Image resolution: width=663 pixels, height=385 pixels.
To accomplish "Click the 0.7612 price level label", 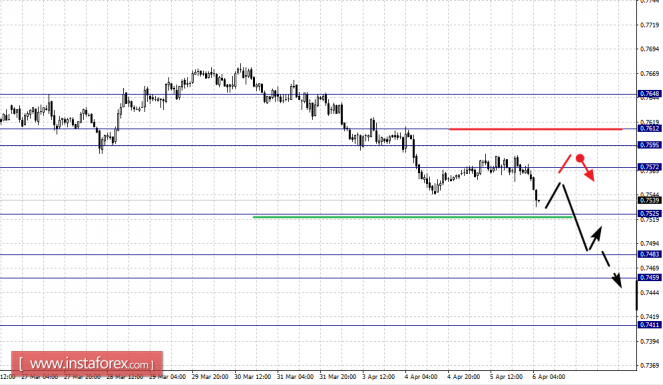I will point(649,128).
